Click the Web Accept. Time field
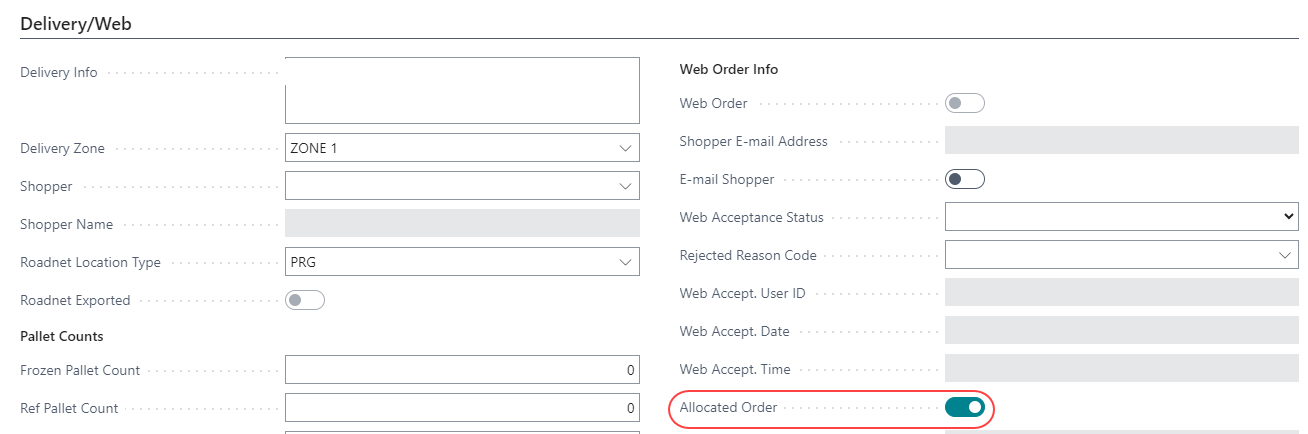 click(1121, 369)
